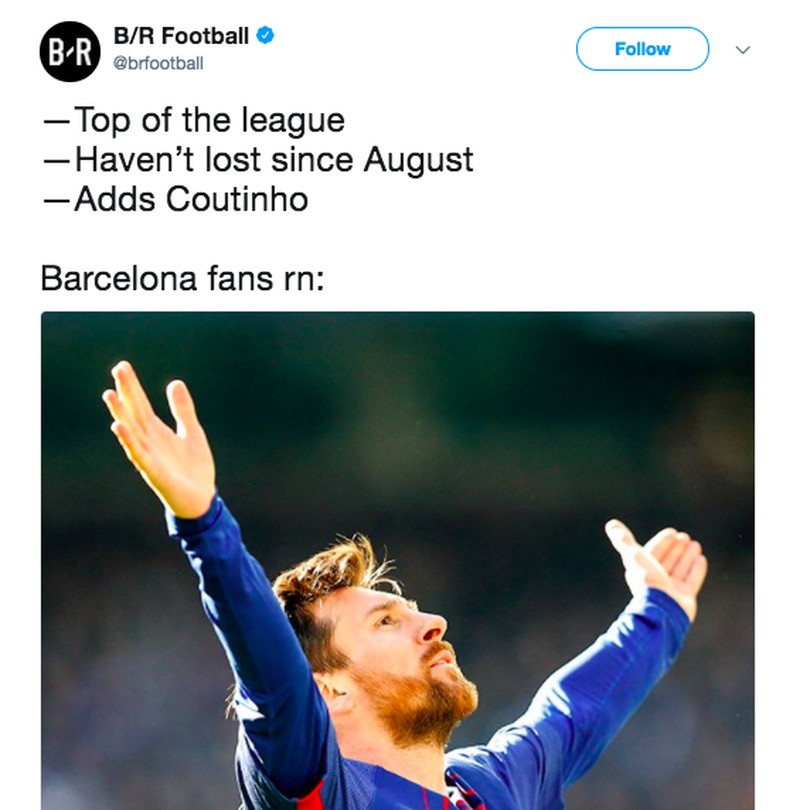Expand the tweet options chevron
The width and height of the screenshot is (800, 810).
[x=742, y=50]
